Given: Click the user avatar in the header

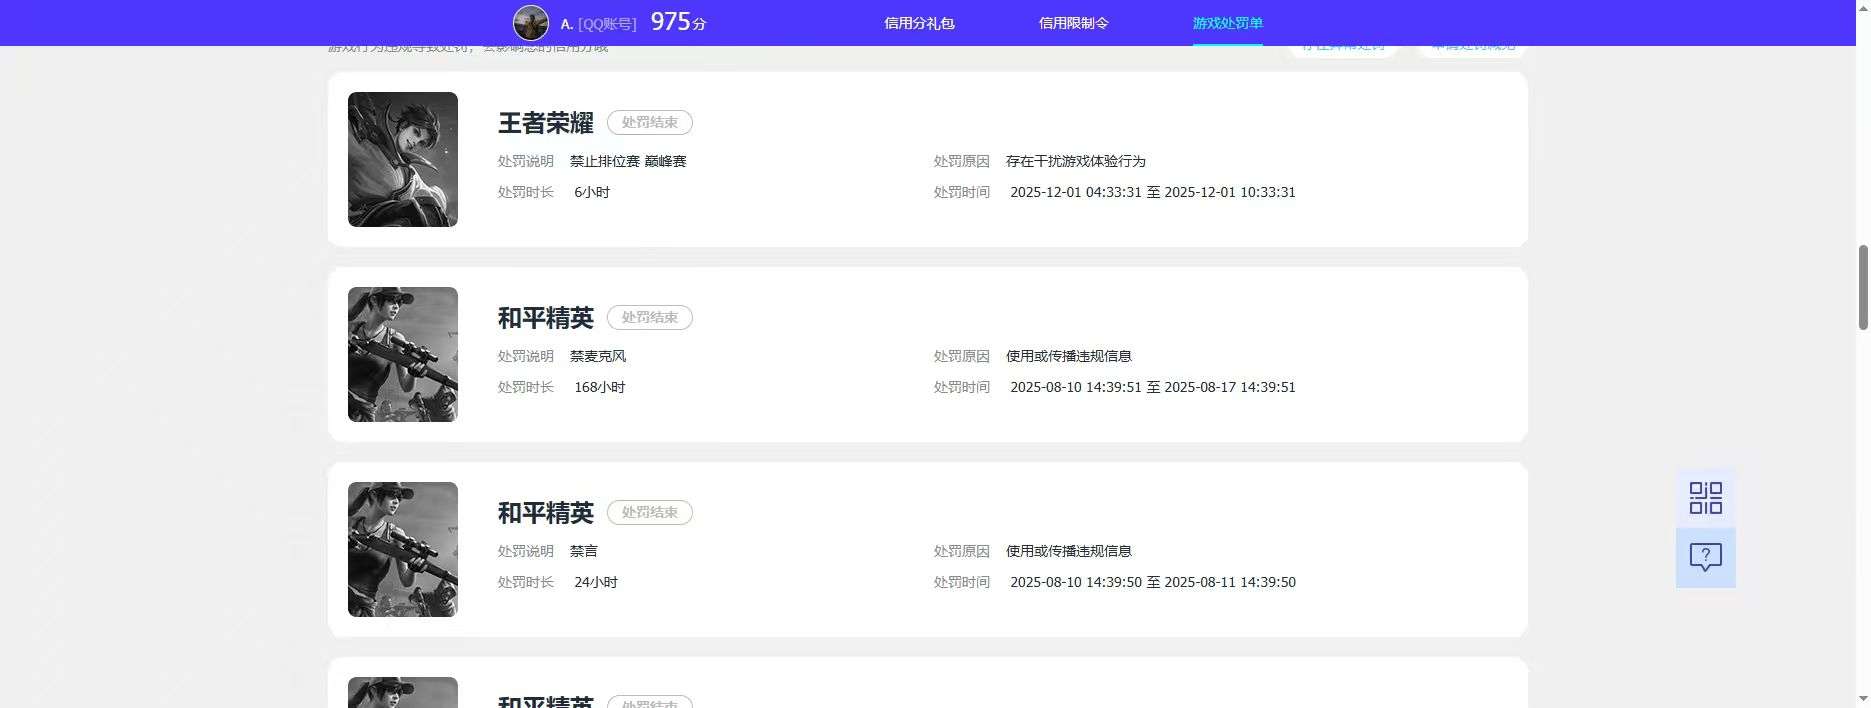Looking at the screenshot, I should tap(531, 23).
